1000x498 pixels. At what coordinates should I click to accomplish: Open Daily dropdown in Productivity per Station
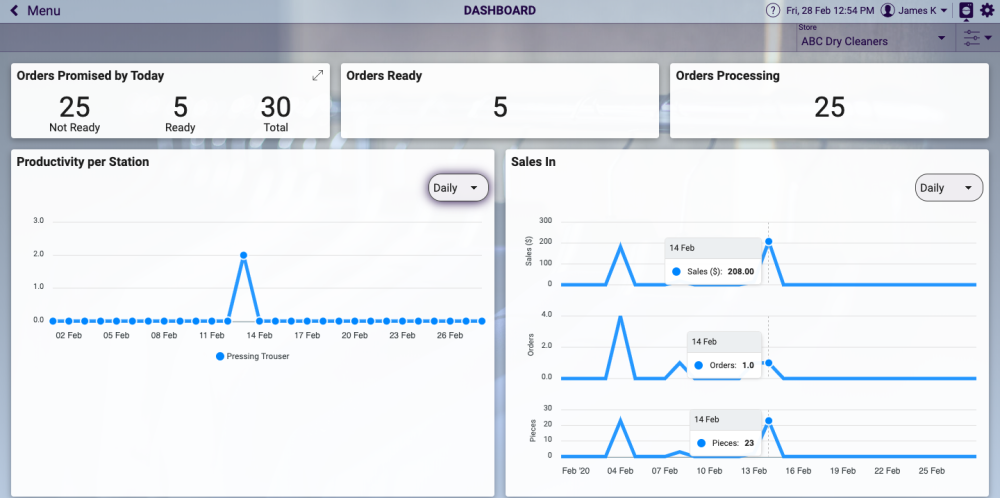point(458,188)
